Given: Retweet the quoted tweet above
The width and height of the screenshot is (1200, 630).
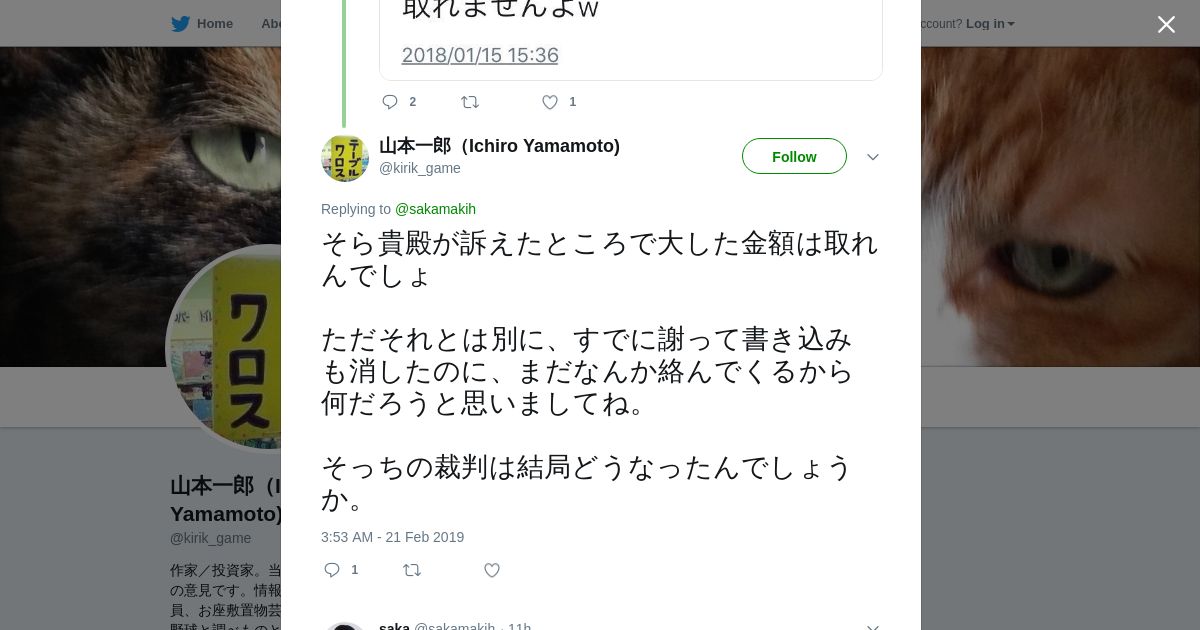Looking at the screenshot, I should (469, 102).
